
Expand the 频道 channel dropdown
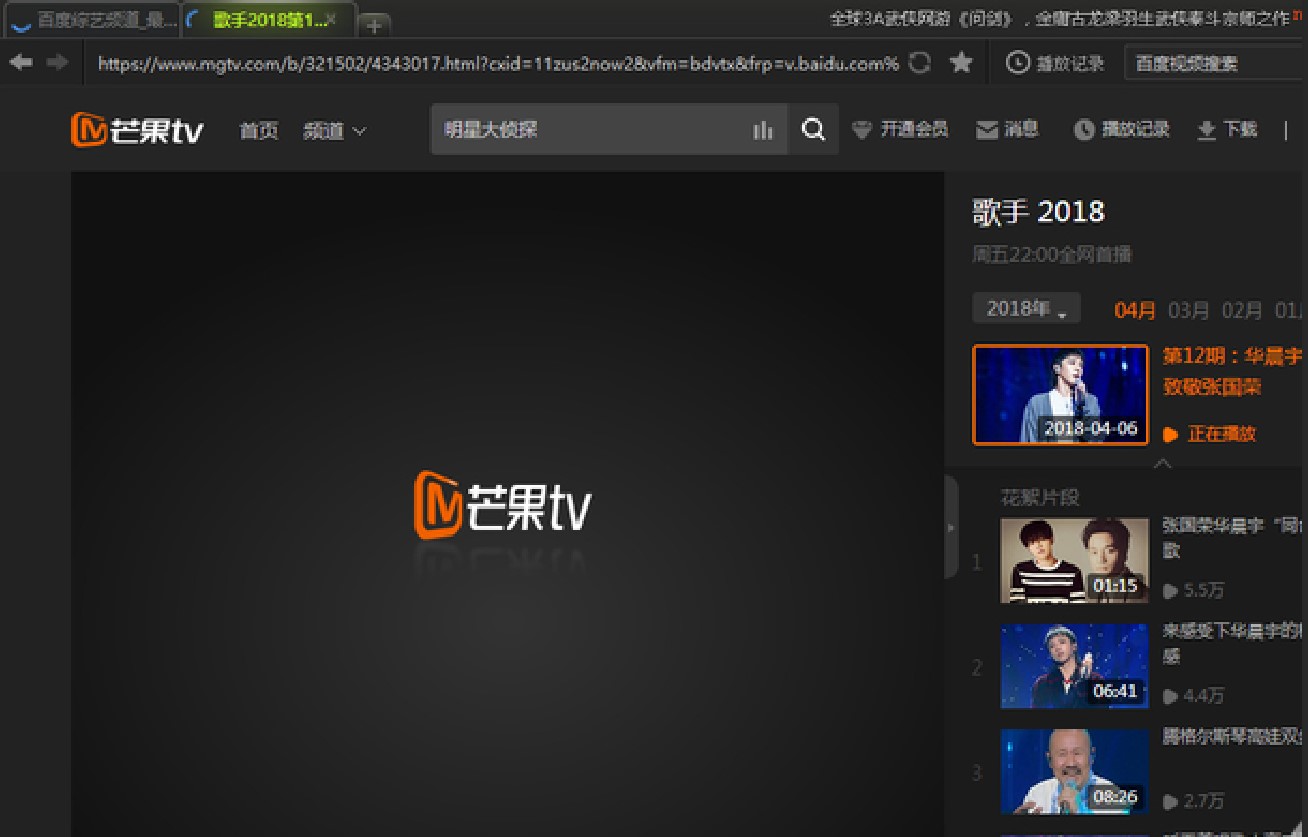335,131
